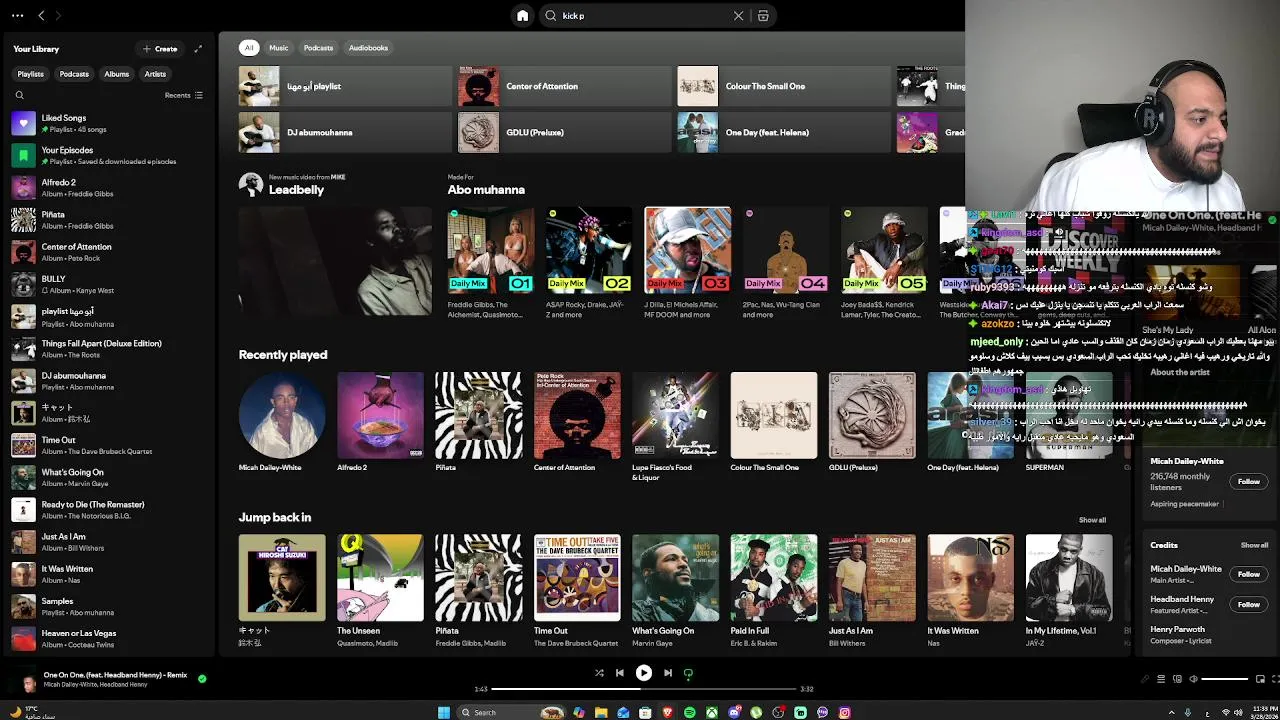Open Paid In Full in Jump back in
1280x720 pixels.
pyautogui.click(x=773, y=577)
